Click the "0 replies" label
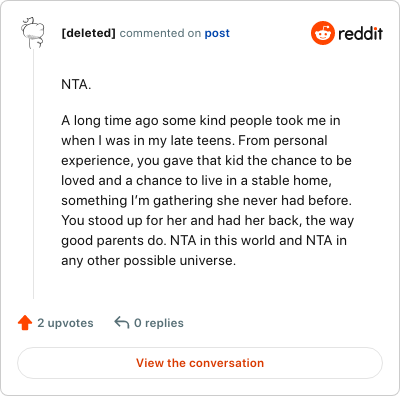The height and width of the screenshot is (396, 400). tap(159, 323)
